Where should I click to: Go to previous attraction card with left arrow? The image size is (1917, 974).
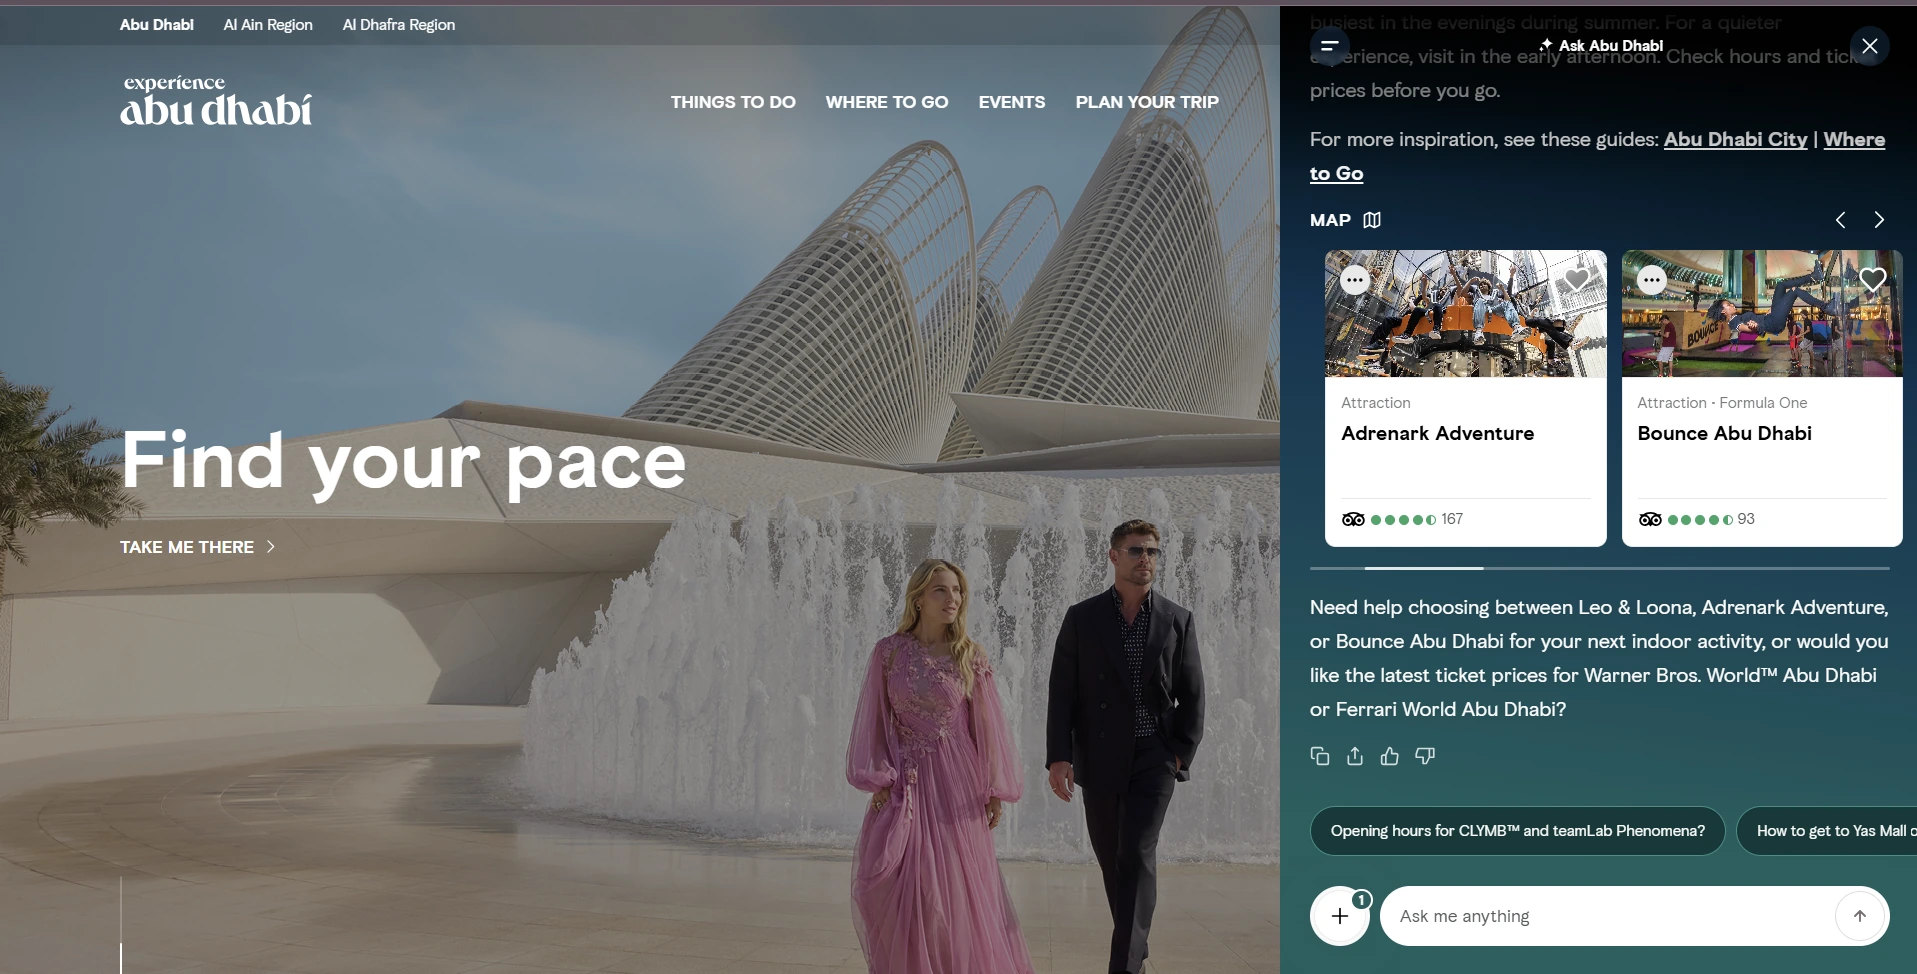(x=1840, y=220)
